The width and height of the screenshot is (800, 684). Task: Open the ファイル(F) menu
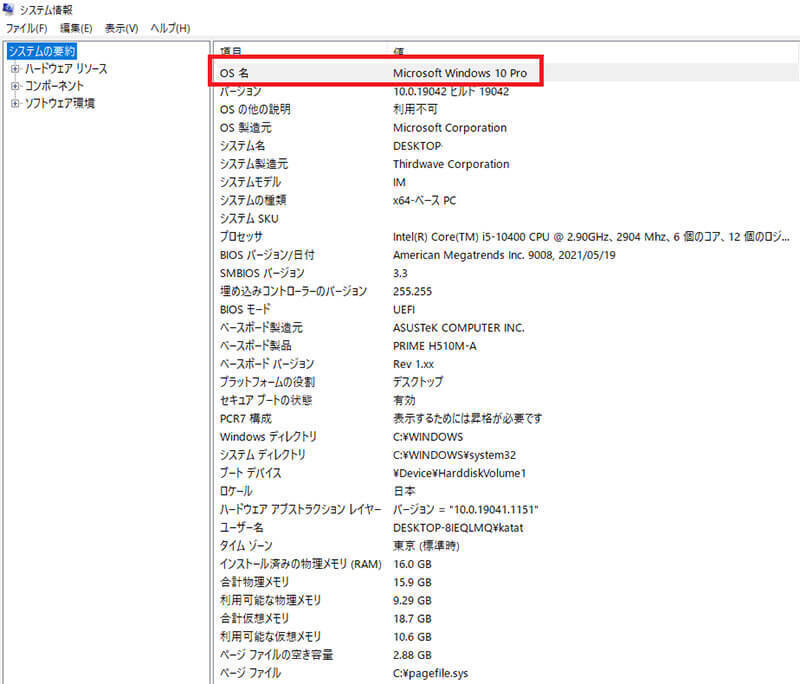(27, 28)
